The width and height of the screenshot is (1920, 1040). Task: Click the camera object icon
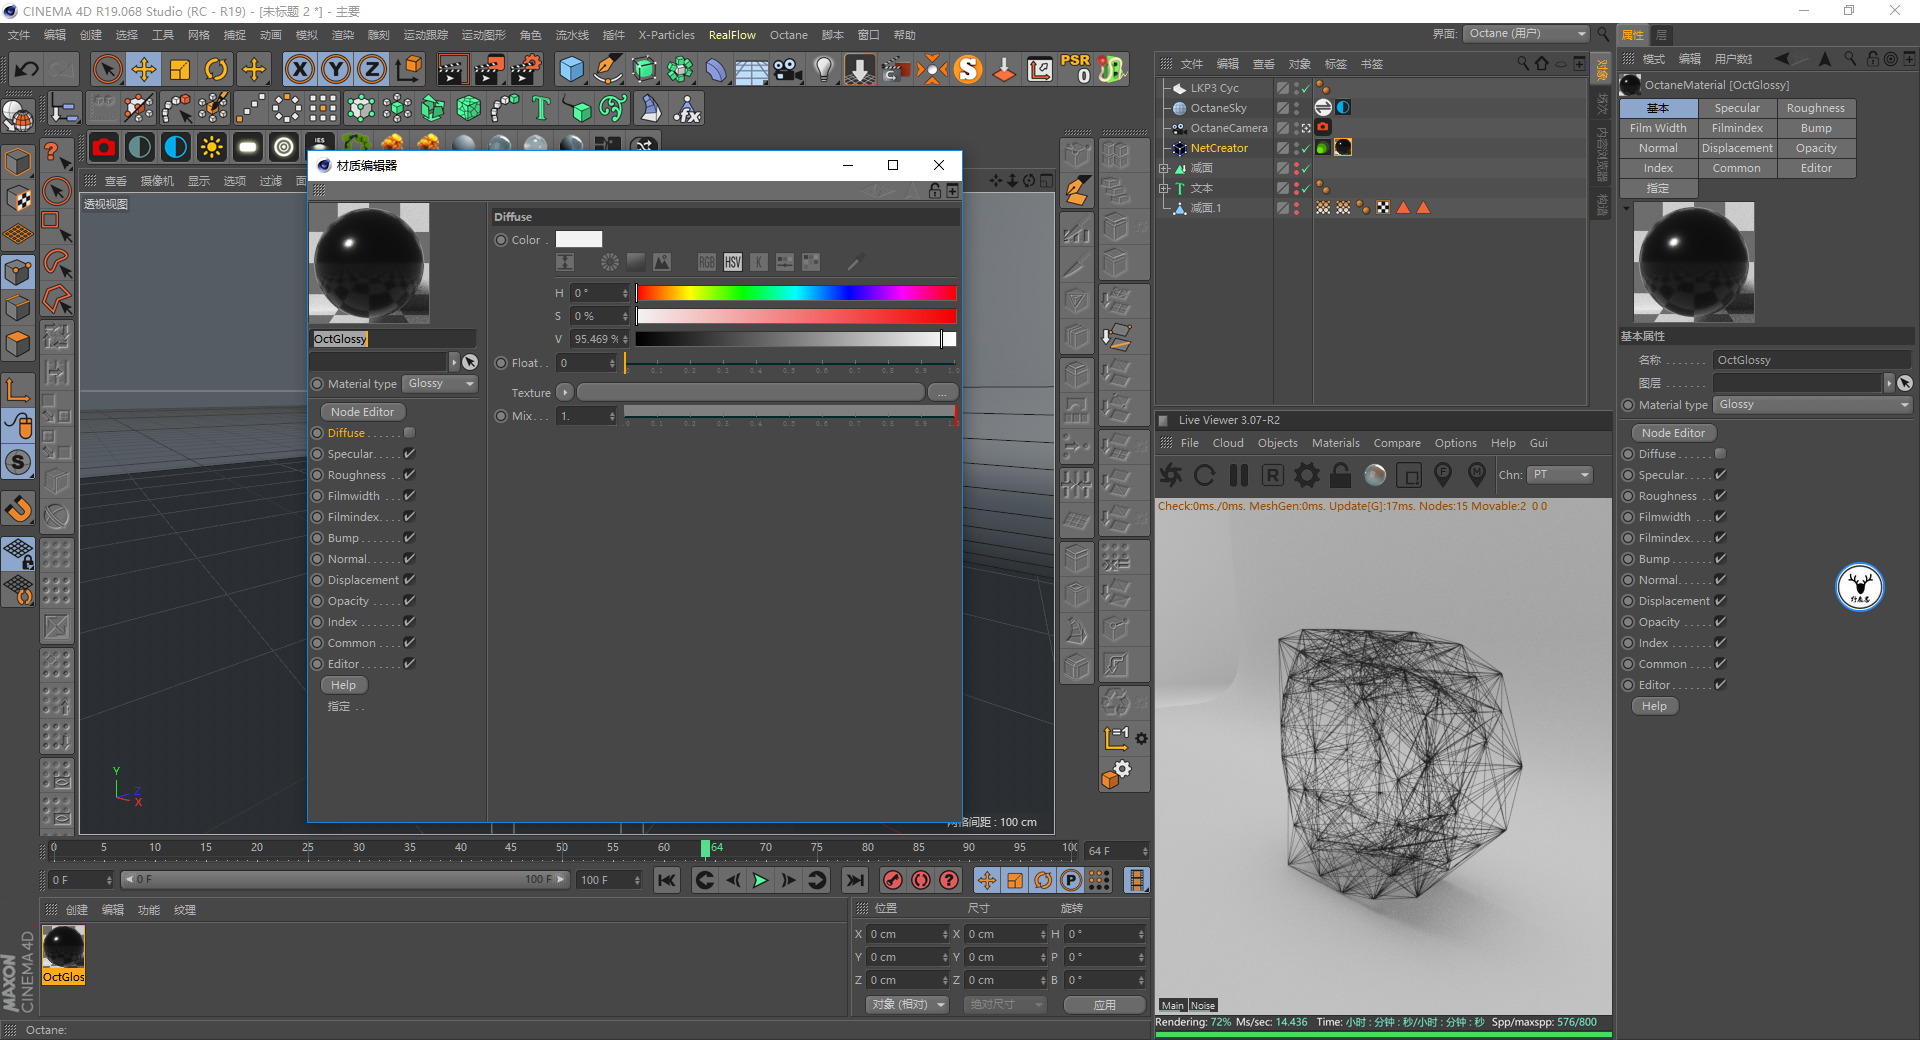tap(788, 69)
